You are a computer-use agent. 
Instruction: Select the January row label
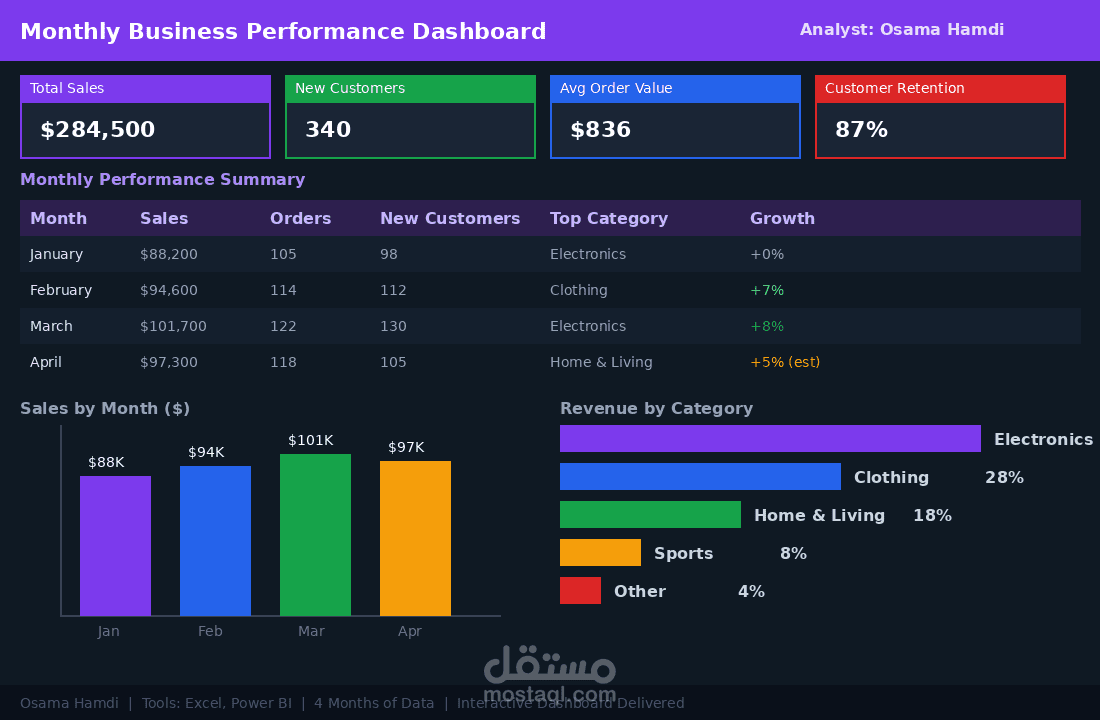(56, 254)
